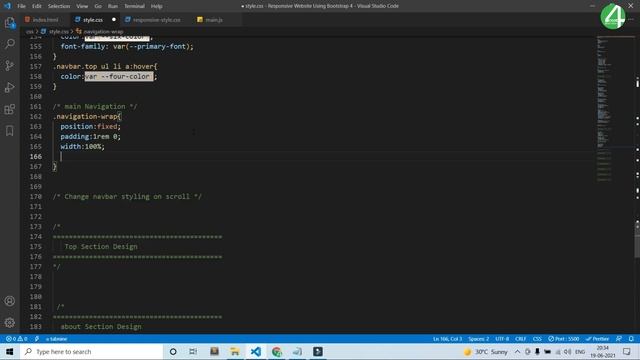Open the Explorer view in activity bar

coord(10,23)
